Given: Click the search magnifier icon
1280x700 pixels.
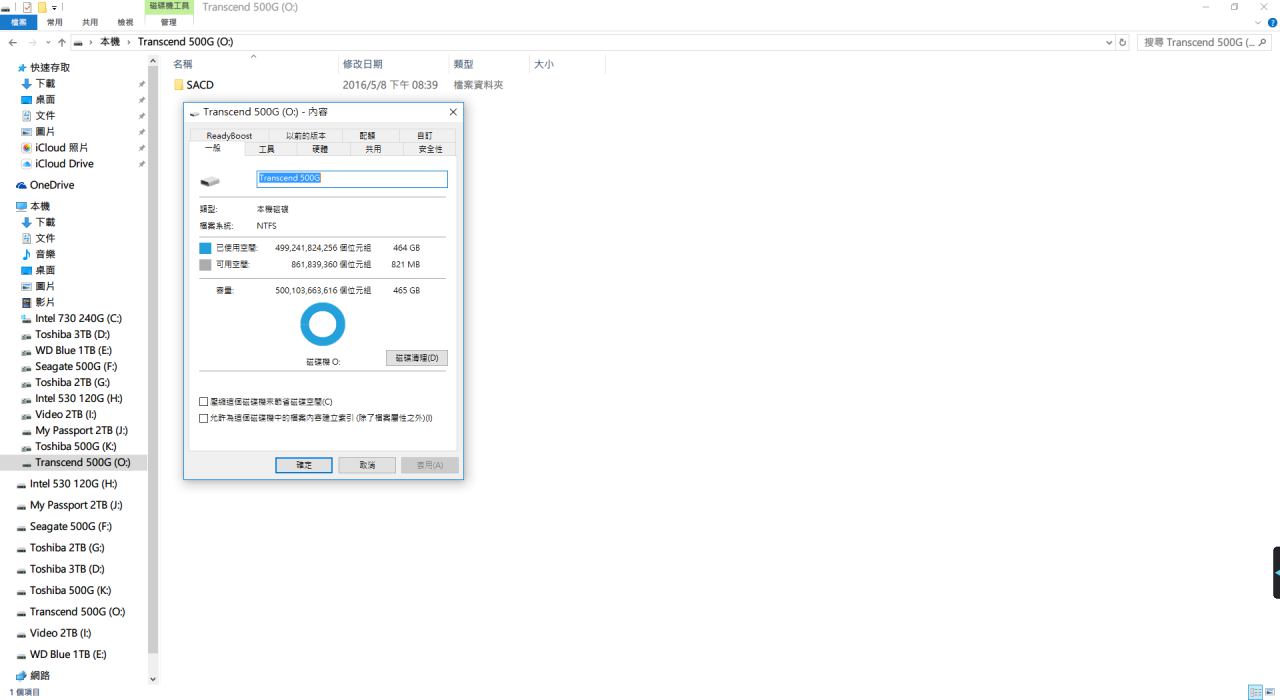Looking at the screenshot, I should tap(1264, 42).
